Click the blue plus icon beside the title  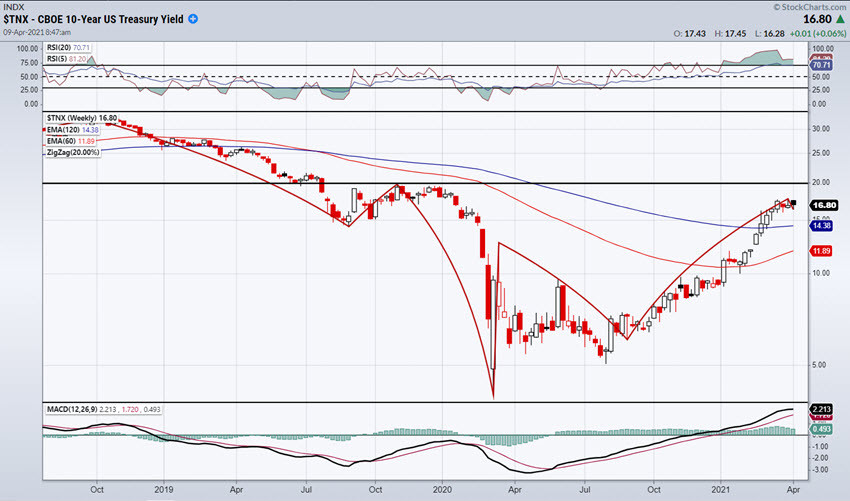click(193, 19)
